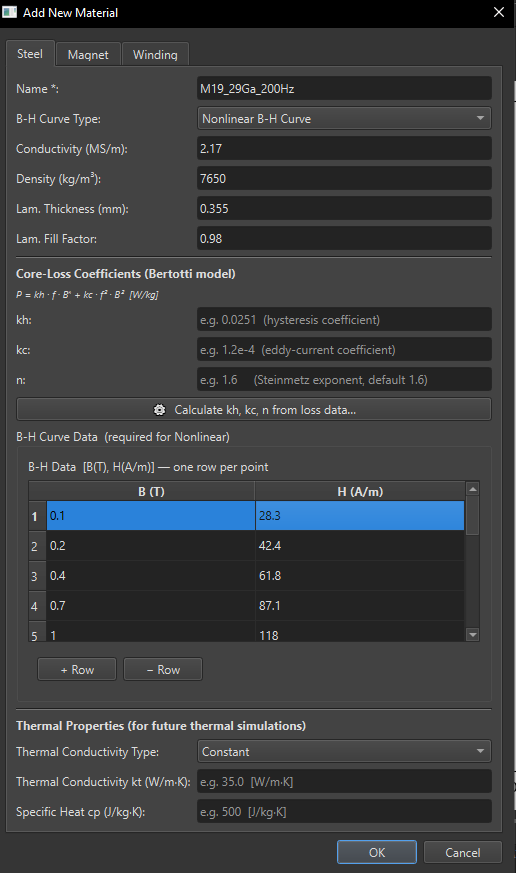This screenshot has height=873, width=516.
Task: Click the table scrollbar up arrow
Action: [x=473, y=489]
